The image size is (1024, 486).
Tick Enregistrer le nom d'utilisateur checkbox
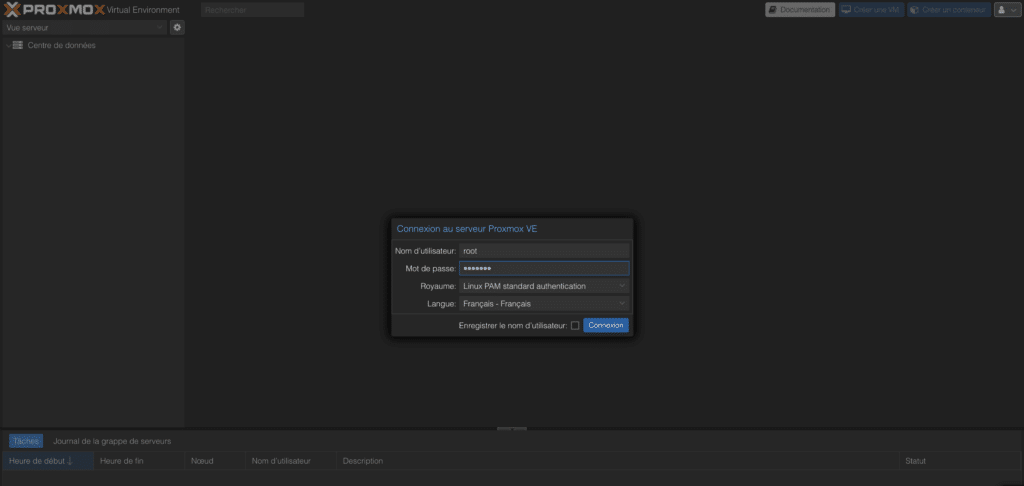click(575, 325)
